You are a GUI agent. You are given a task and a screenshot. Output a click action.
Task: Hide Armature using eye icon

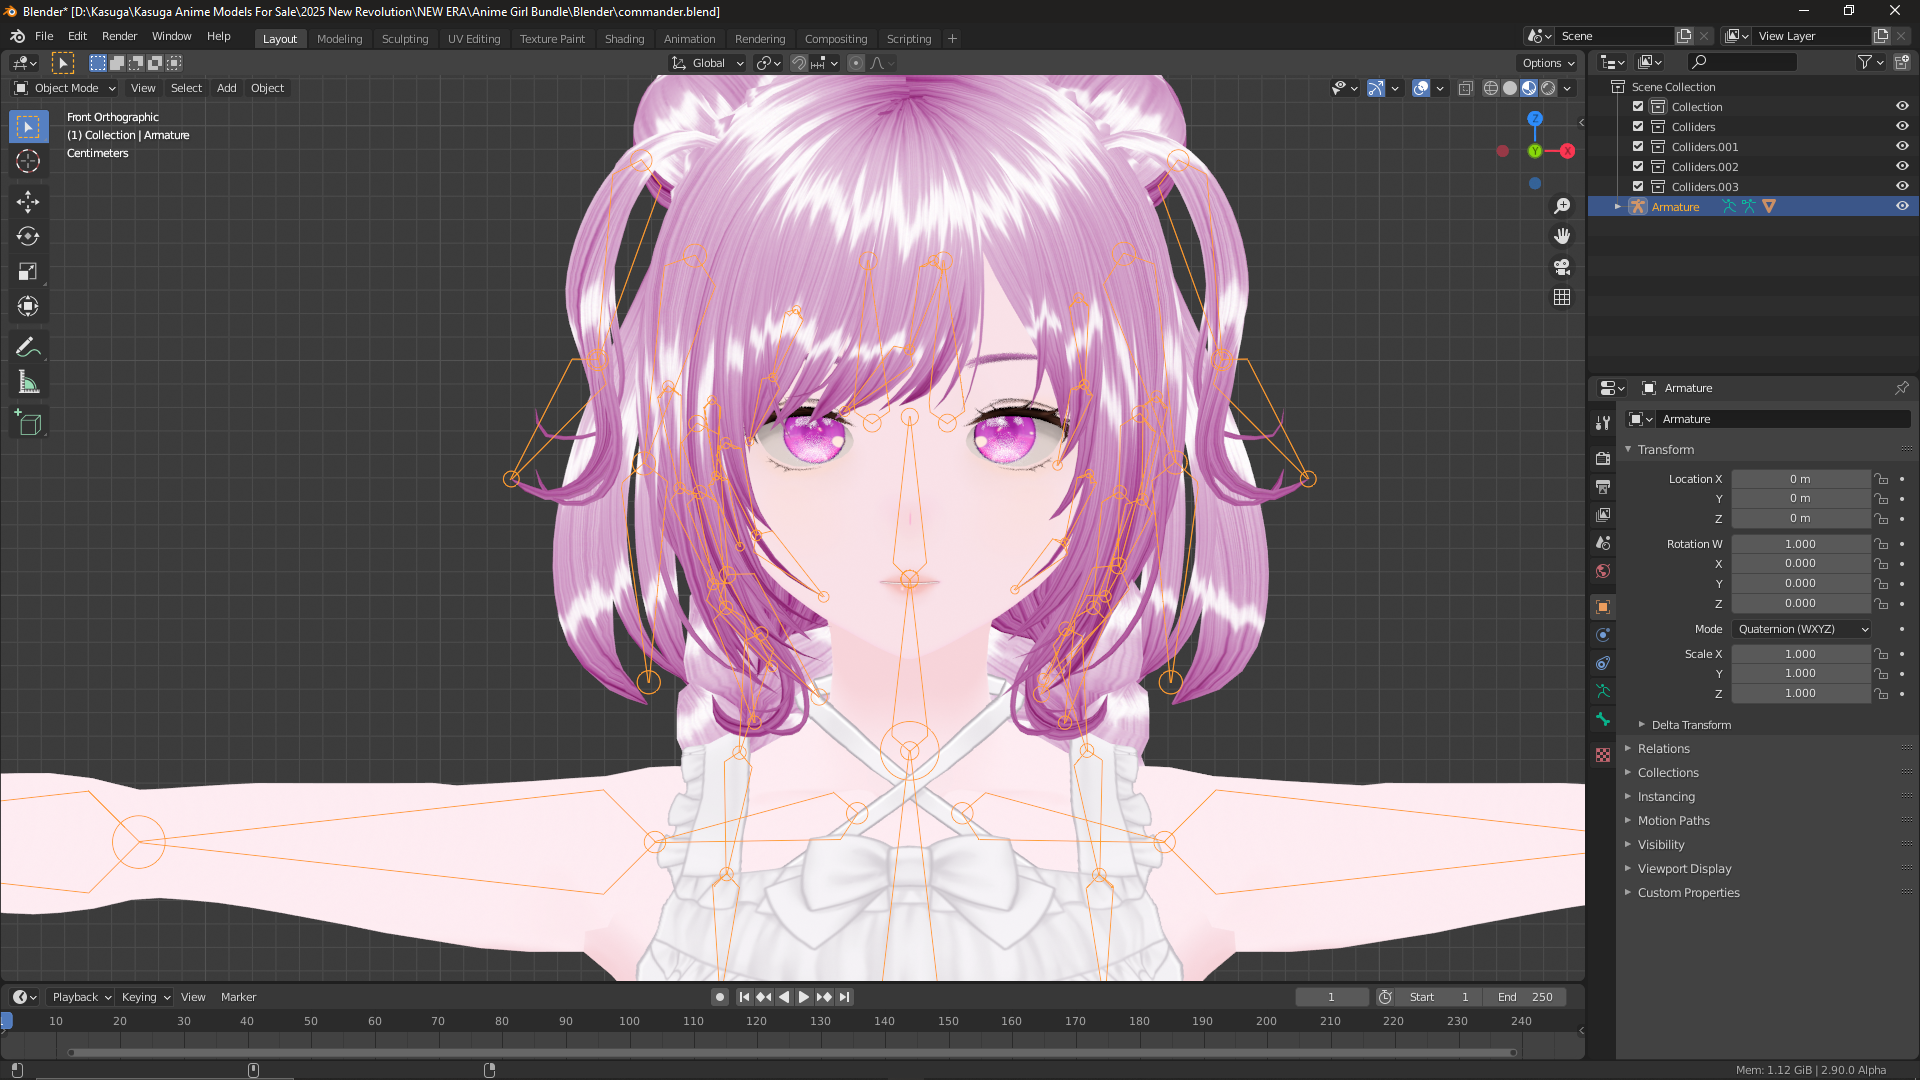click(1902, 206)
